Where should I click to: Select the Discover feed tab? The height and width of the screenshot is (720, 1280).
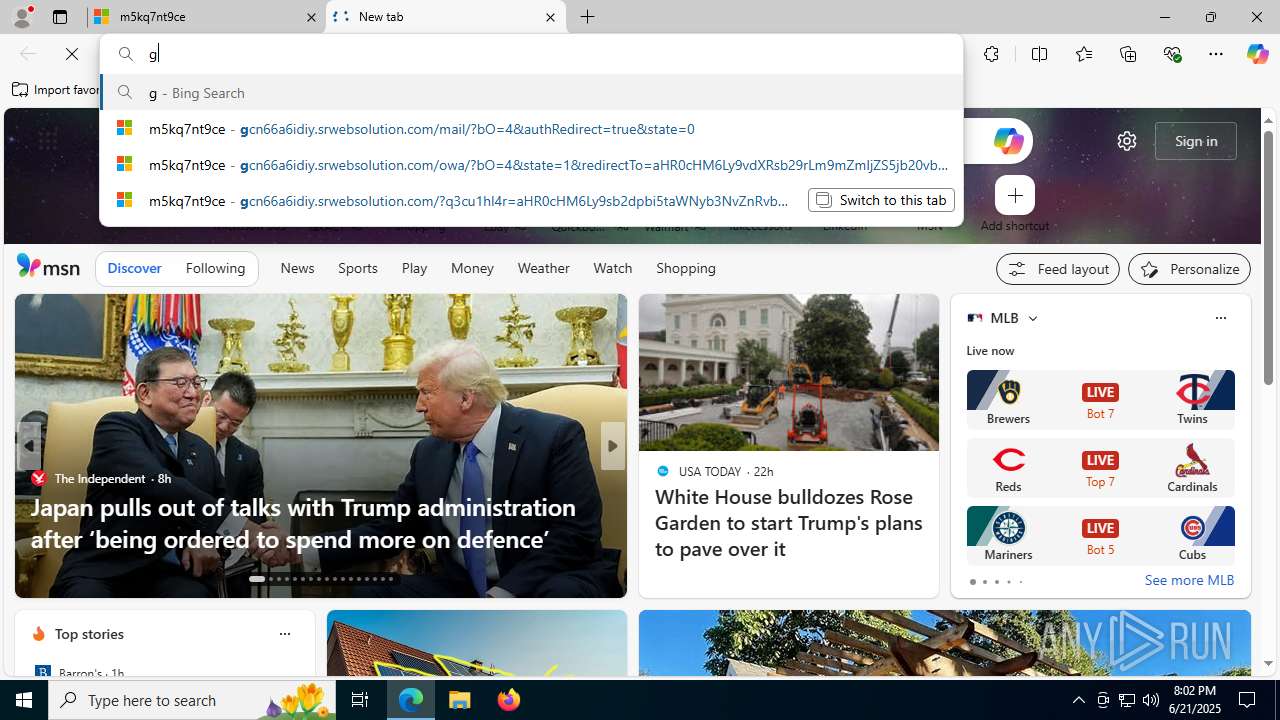click(x=134, y=268)
